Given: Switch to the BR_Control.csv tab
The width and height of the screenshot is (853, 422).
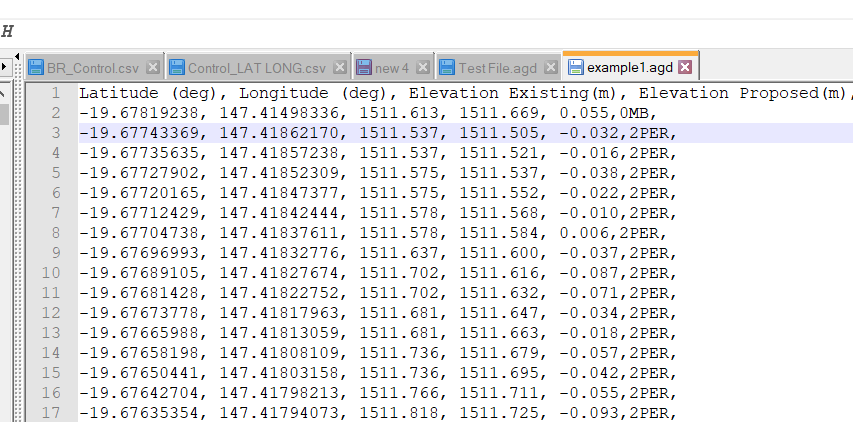Looking at the screenshot, I should 92,68.
